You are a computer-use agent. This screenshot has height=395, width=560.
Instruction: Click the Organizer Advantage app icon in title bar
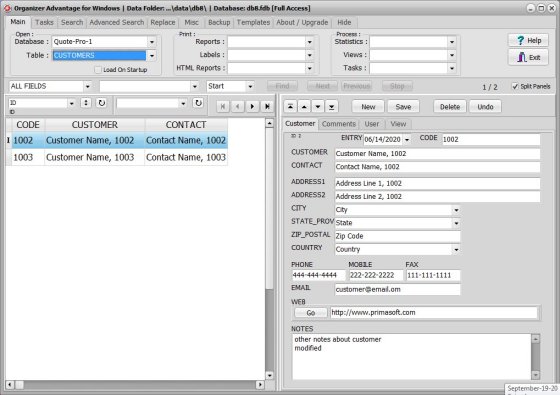(7, 8)
